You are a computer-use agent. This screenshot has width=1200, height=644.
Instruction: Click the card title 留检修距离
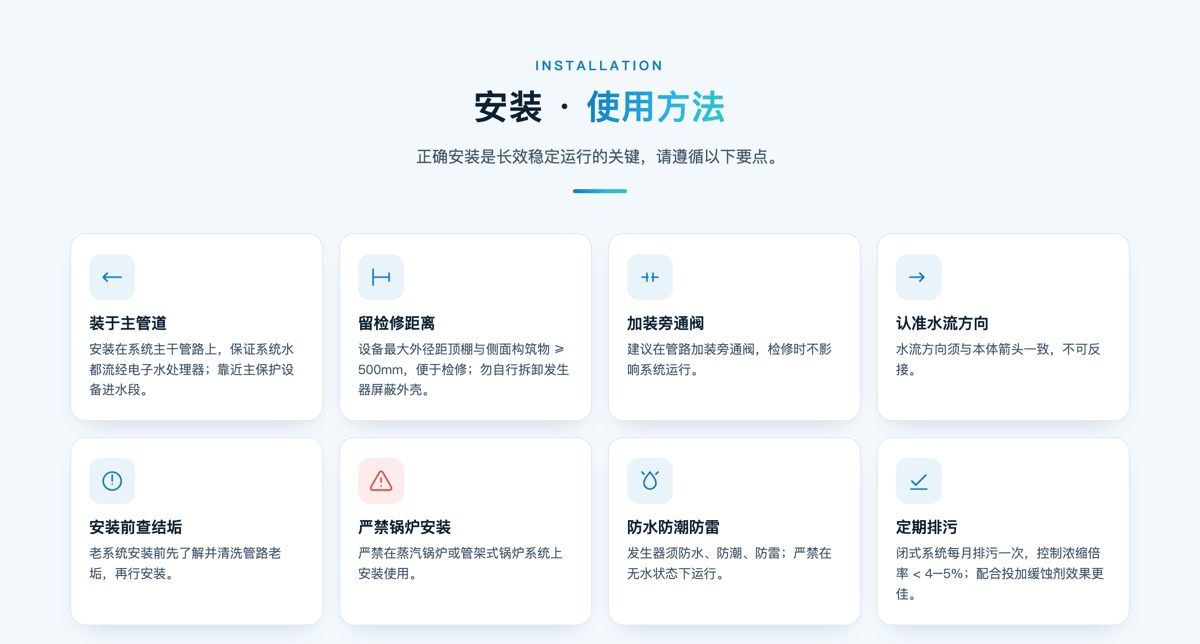(397, 323)
